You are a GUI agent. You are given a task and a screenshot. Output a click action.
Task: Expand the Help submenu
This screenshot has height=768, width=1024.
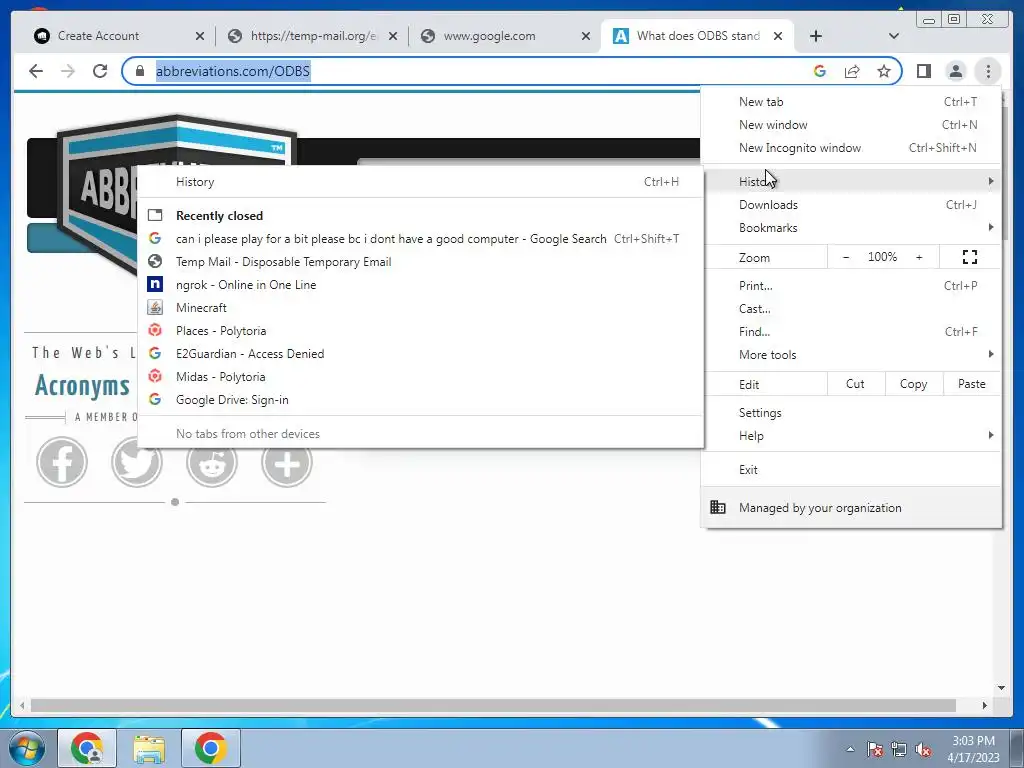851,436
